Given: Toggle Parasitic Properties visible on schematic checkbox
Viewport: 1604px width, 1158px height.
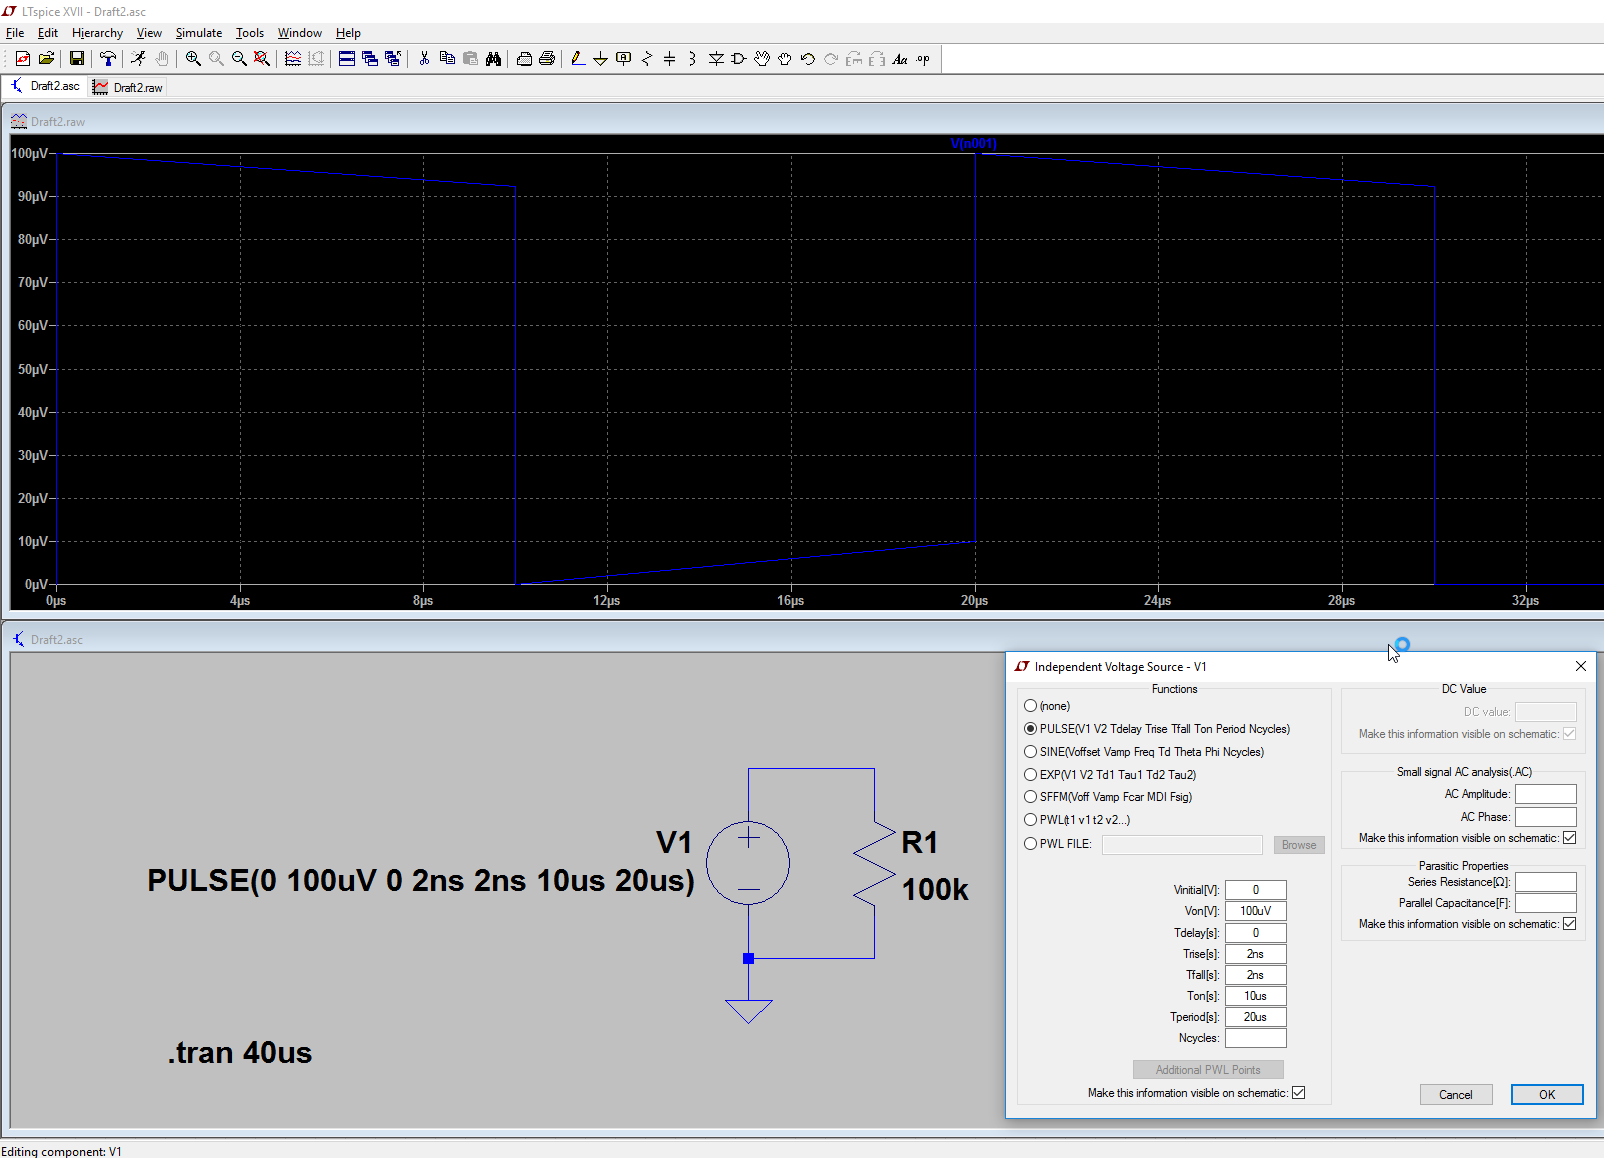Looking at the screenshot, I should click(1569, 924).
